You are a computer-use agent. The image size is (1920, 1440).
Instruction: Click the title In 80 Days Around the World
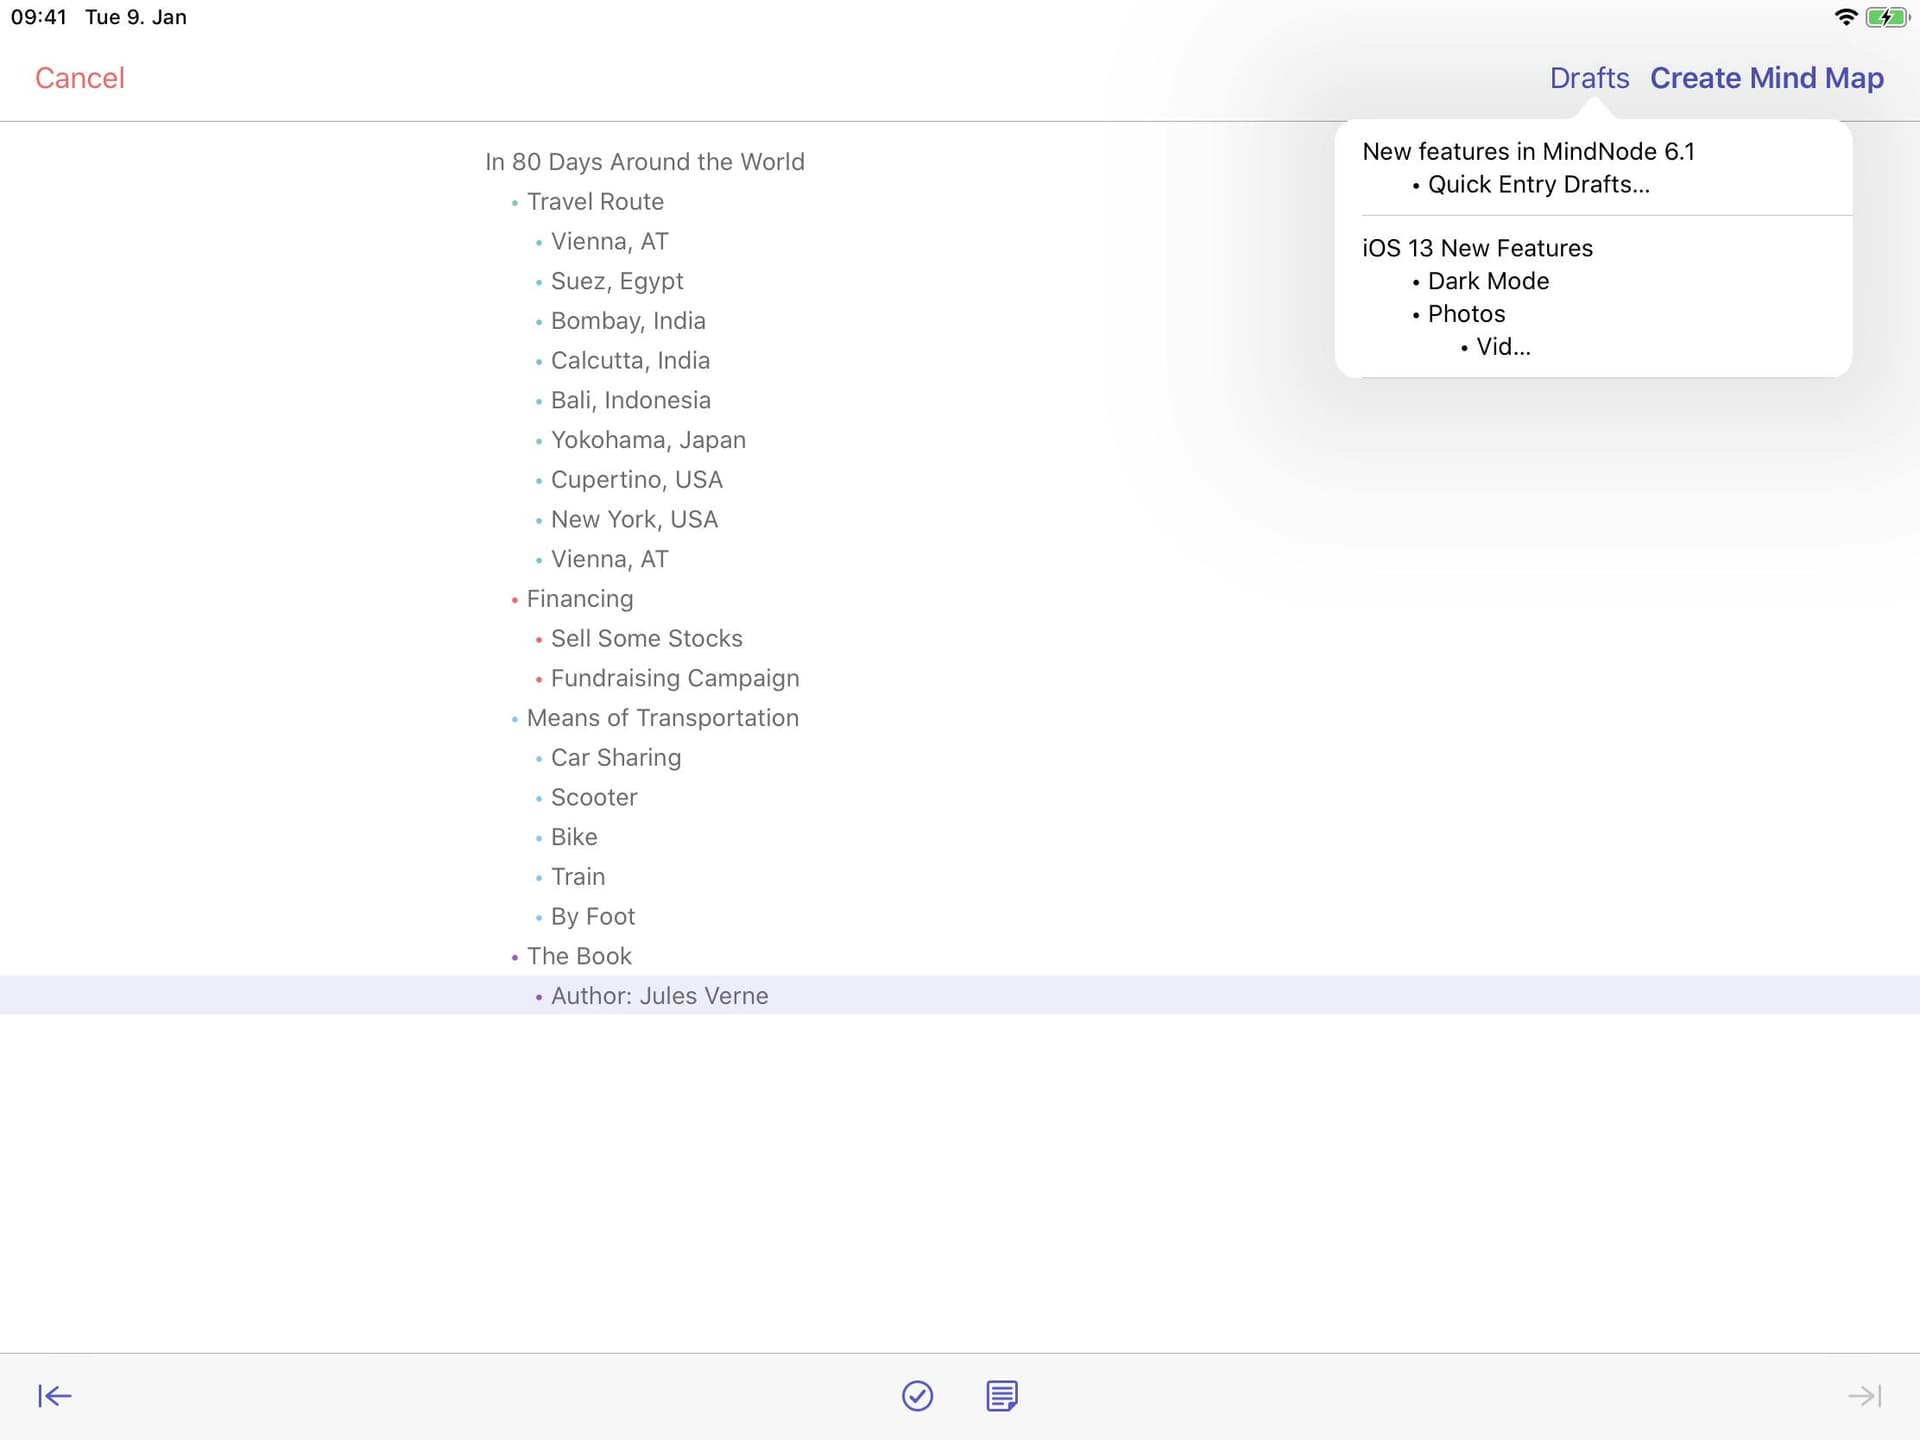click(x=645, y=161)
